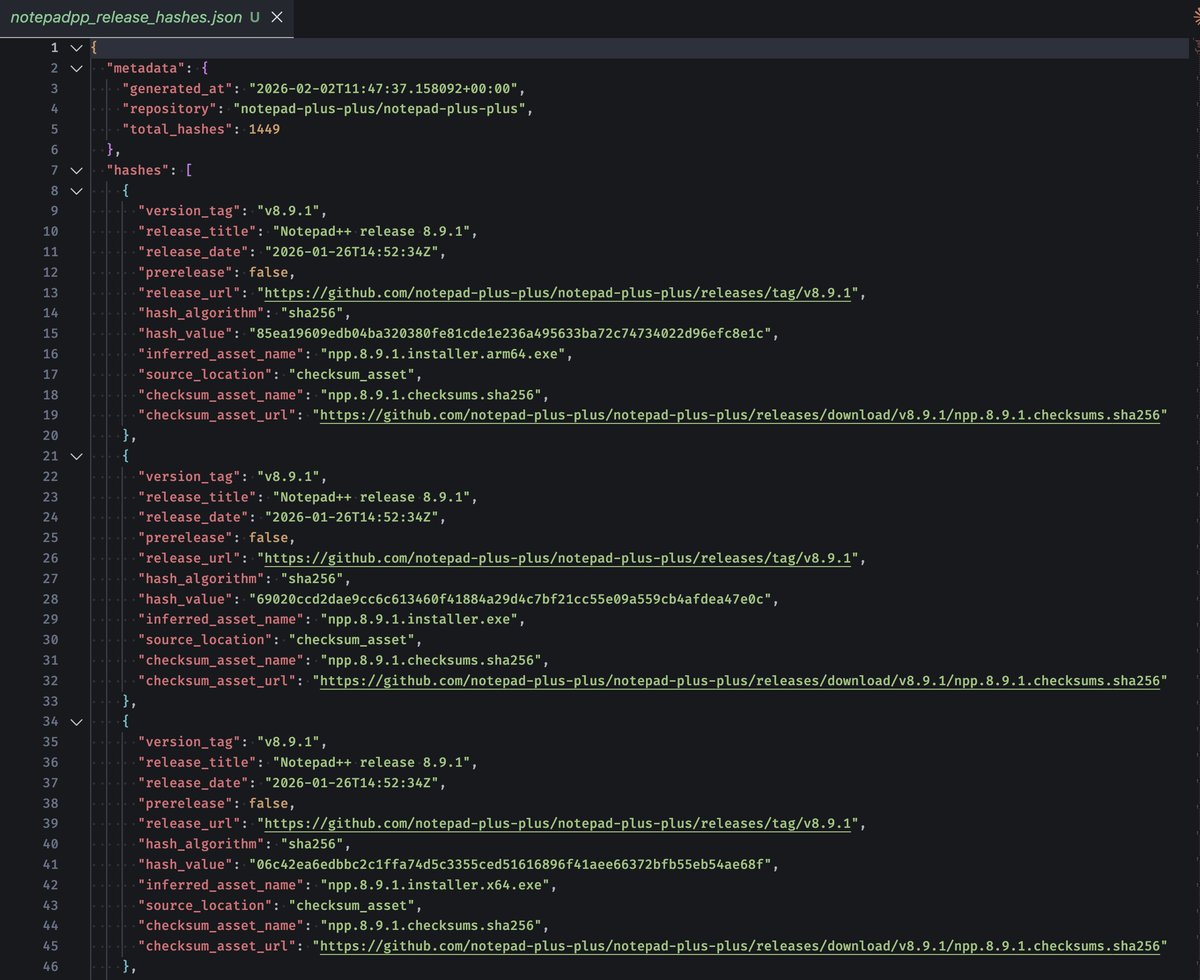Image resolution: width=1200 pixels, height=980 pixels.
Task: Fold the object starting on line 21
Action: click(x=77, y=456)
